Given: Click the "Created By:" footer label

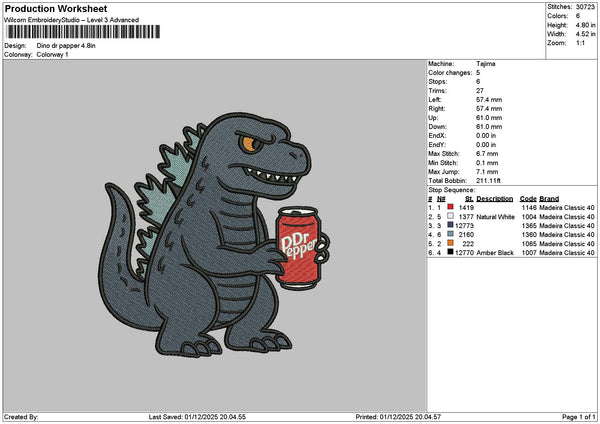Looking at the screenshot, I should click(x=21, y=417).
